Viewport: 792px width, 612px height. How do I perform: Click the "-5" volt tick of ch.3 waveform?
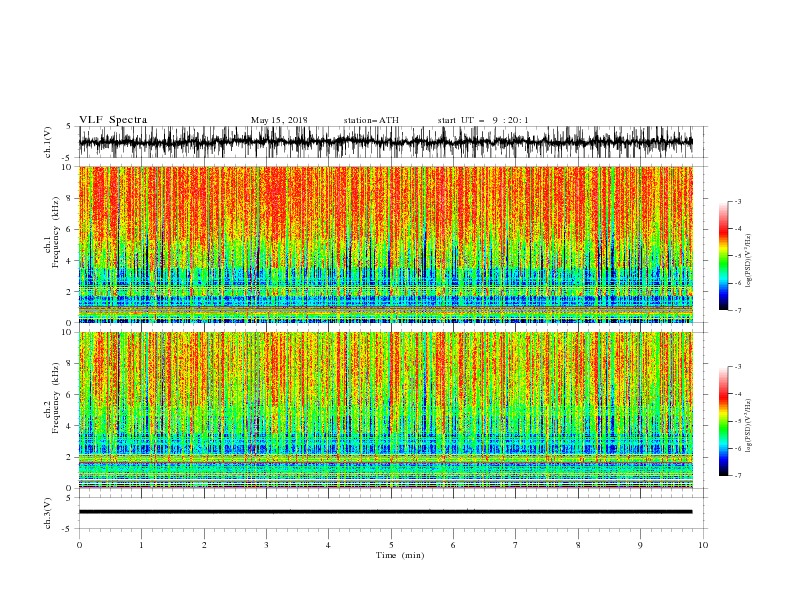click(x=68, y=529)
